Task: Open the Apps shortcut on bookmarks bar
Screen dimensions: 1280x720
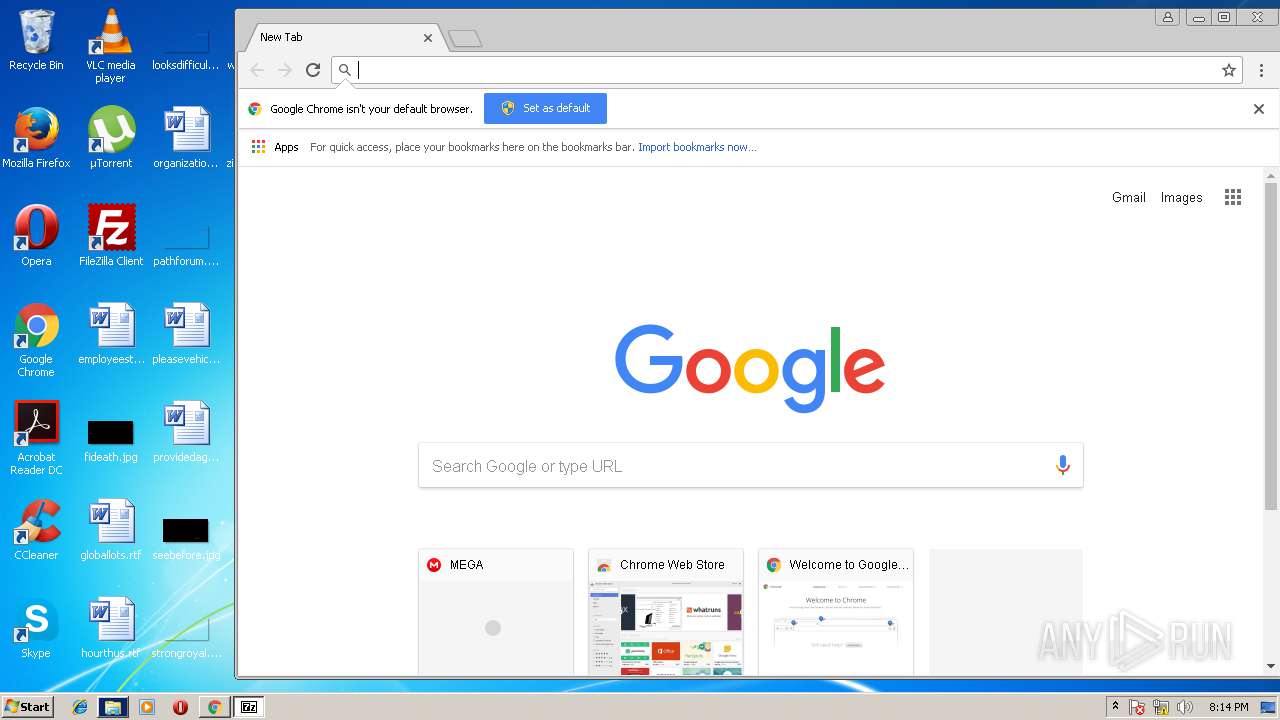Action: point(275,147)
